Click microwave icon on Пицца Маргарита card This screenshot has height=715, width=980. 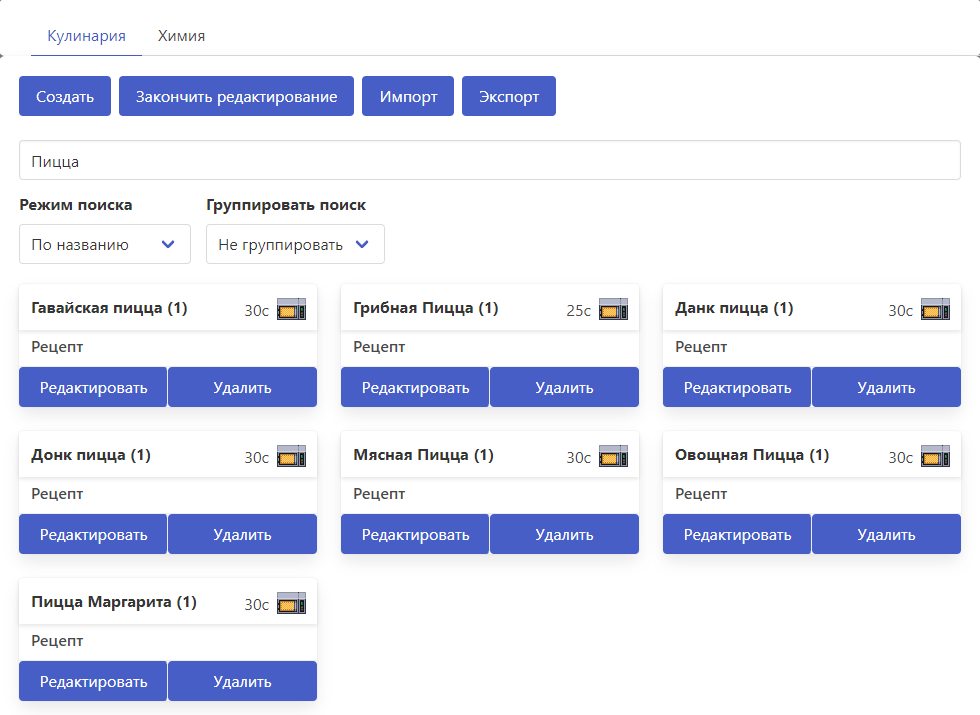(291, 603)
